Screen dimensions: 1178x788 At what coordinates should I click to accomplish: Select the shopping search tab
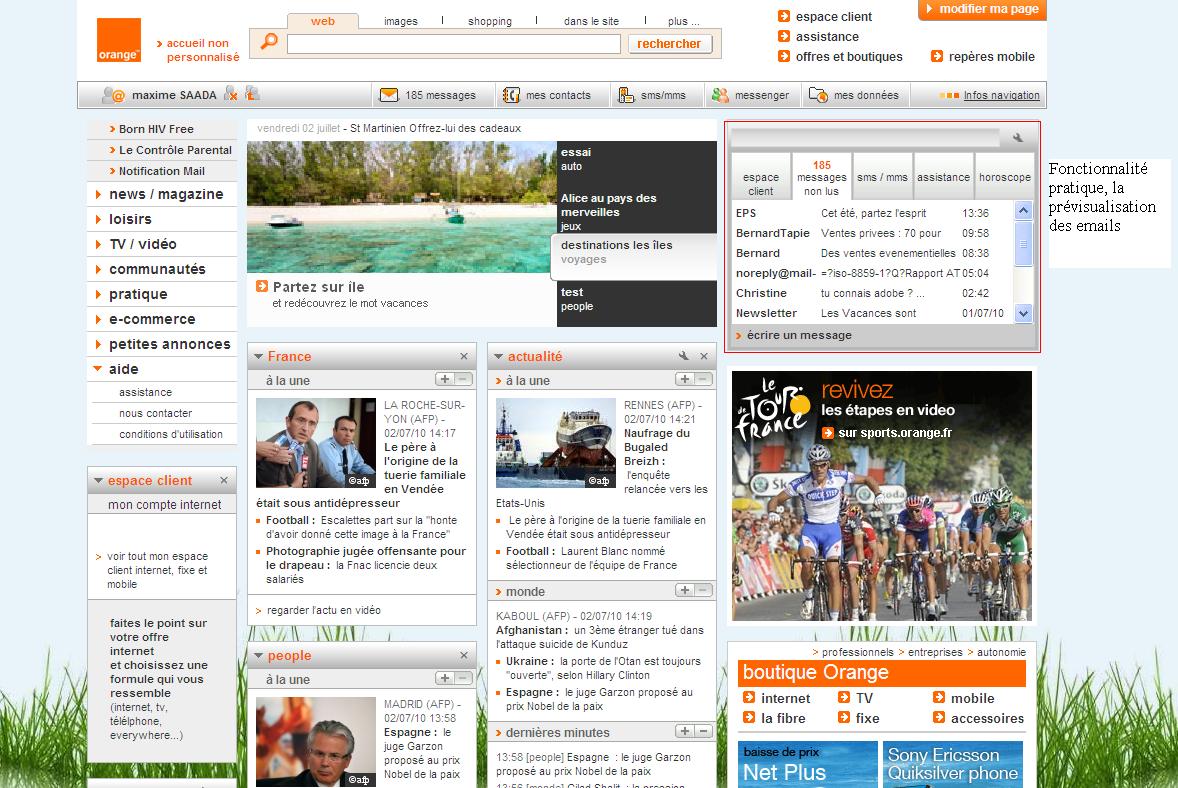490,21
